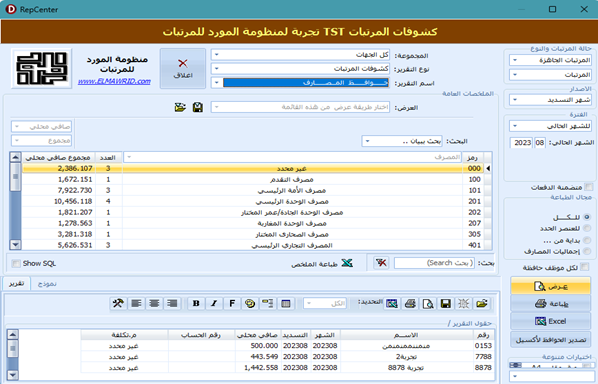Align report text right
The image size is (598, 384).
point(172,303)
